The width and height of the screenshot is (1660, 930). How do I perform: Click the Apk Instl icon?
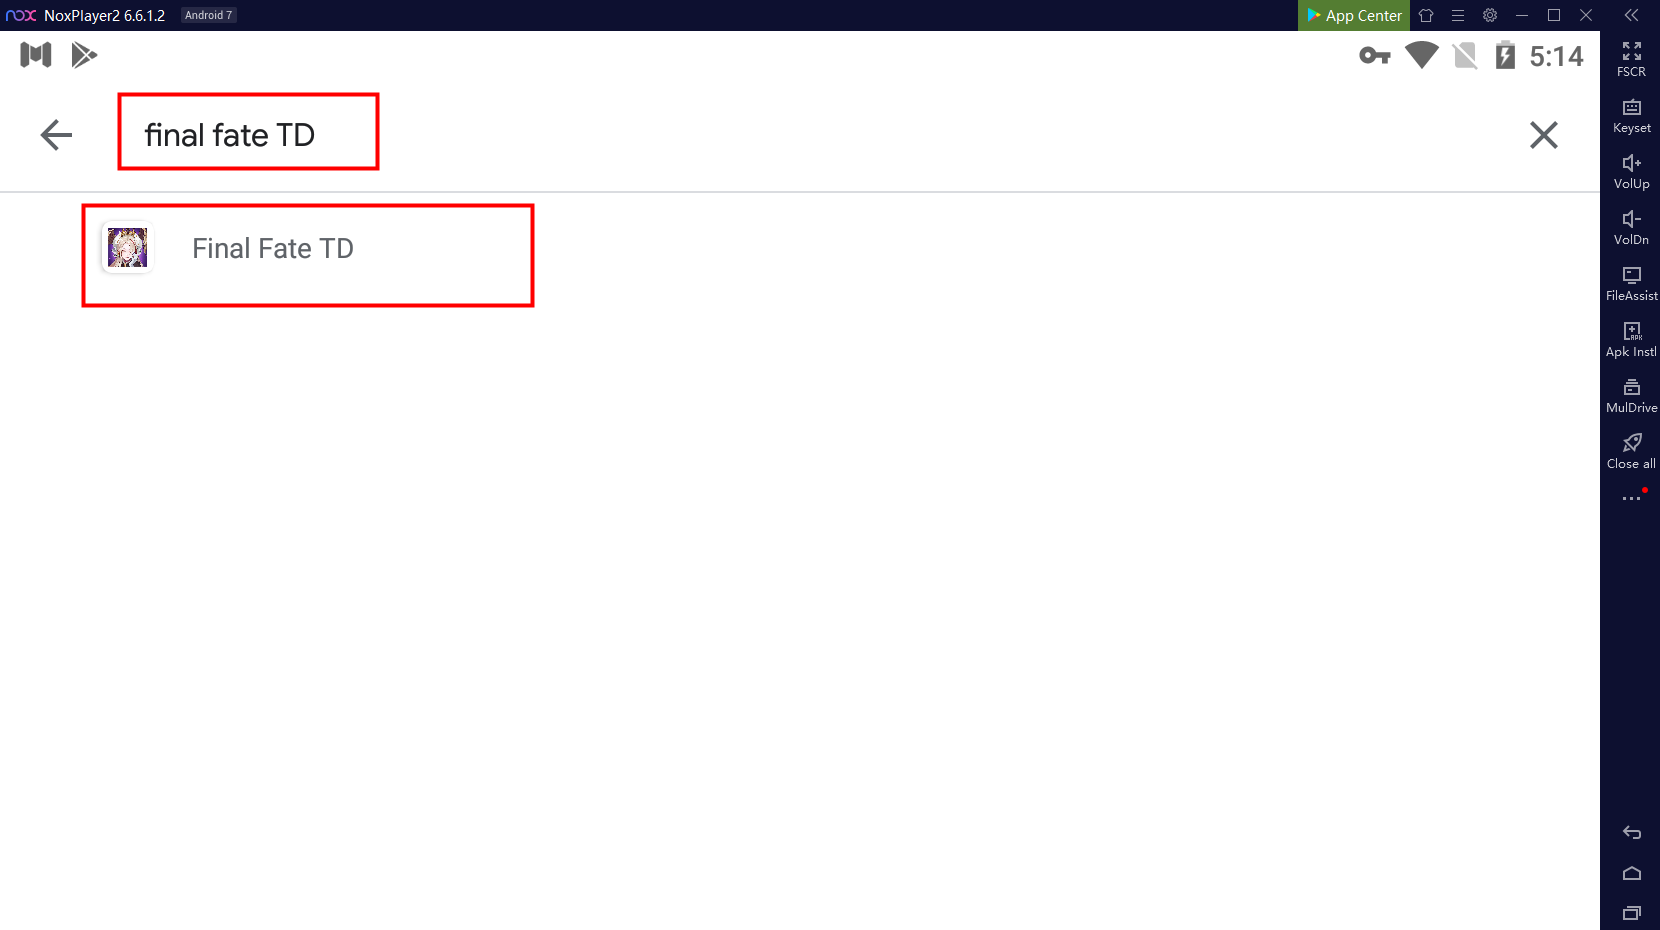(1631, 340)
